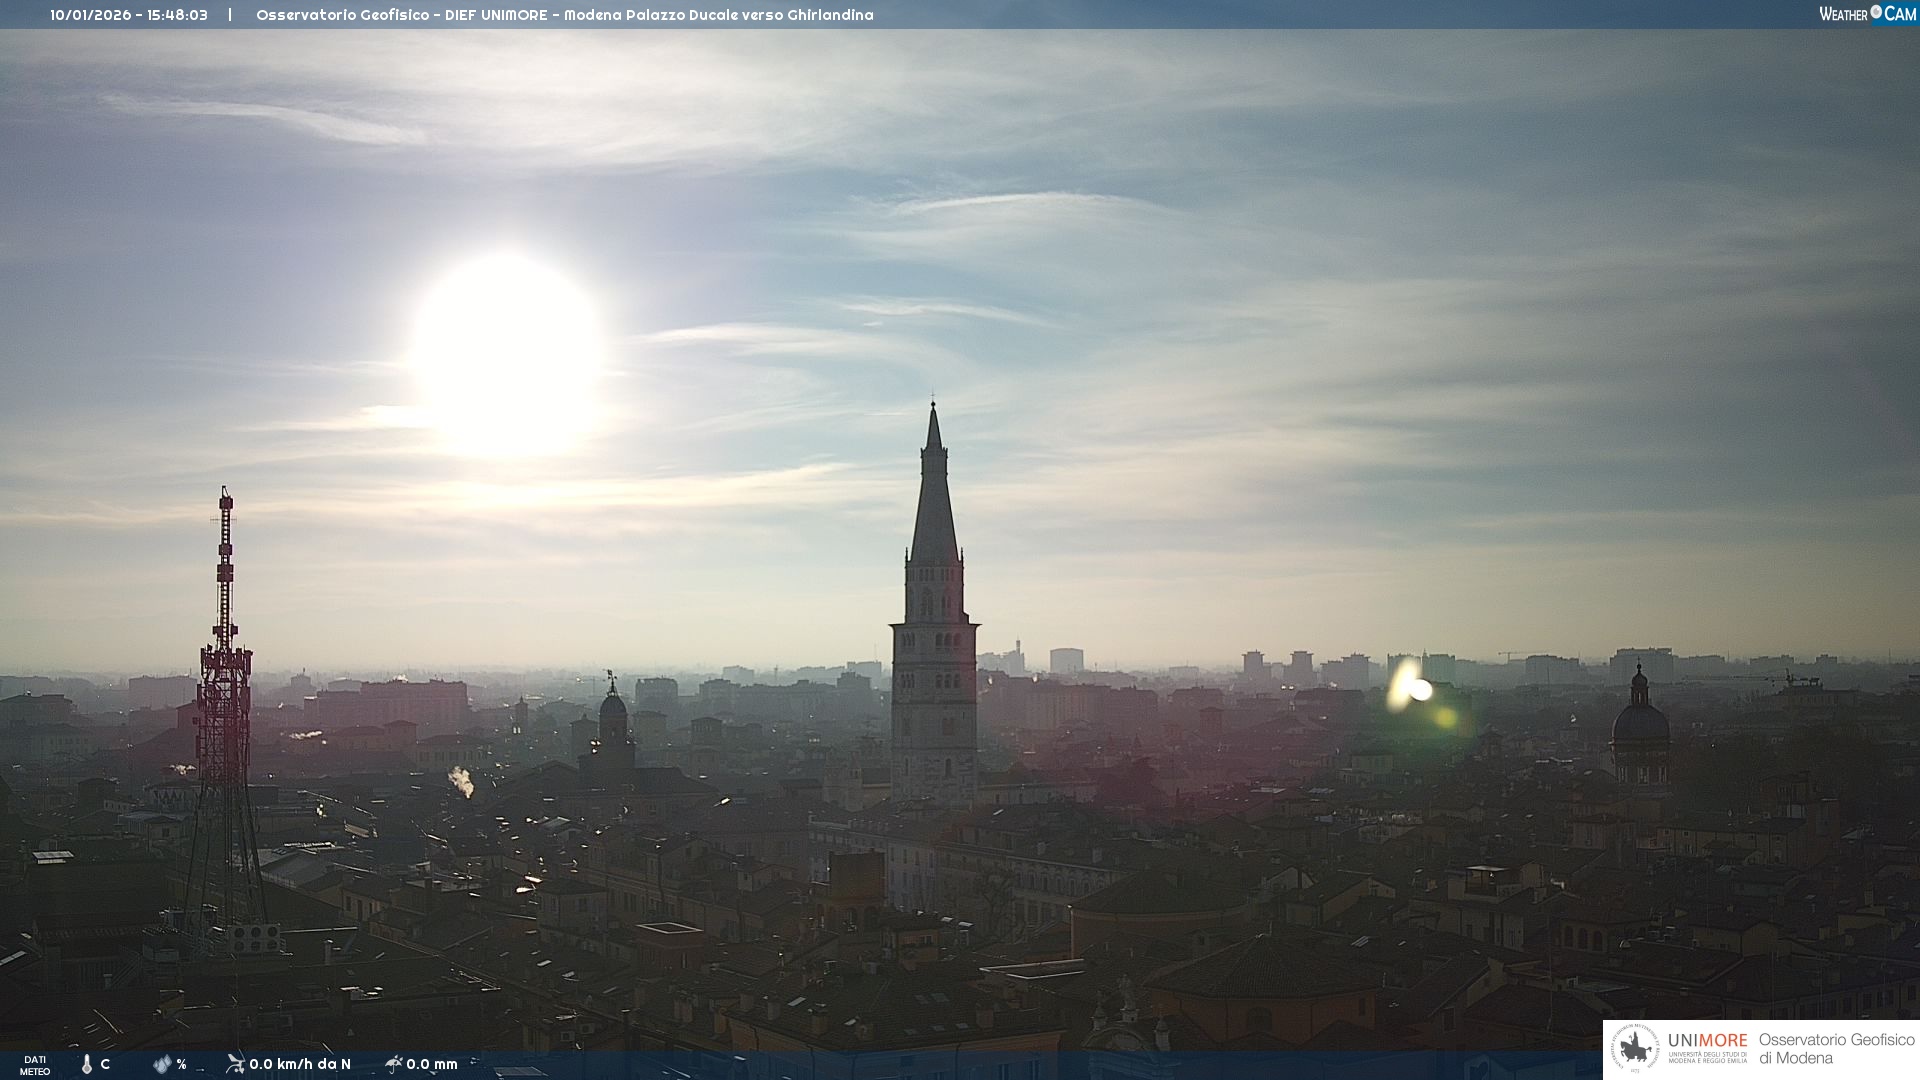Click the UNIMORE round crest emblem
This screenshot has height=1080, width=1920.
coord(1635,1049)
